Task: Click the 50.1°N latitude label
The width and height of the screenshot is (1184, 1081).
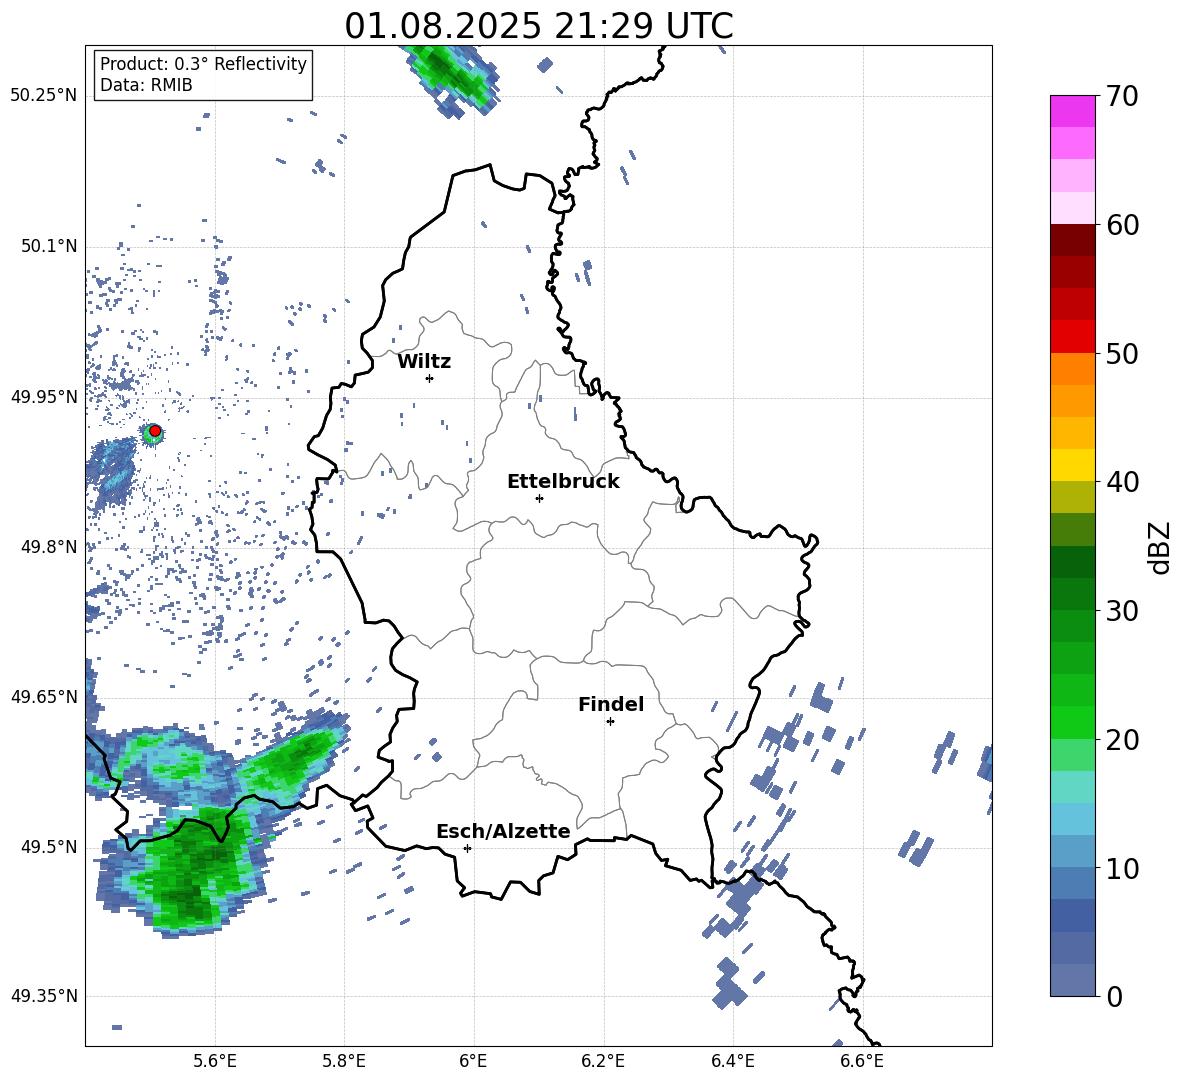Action: 49,246
